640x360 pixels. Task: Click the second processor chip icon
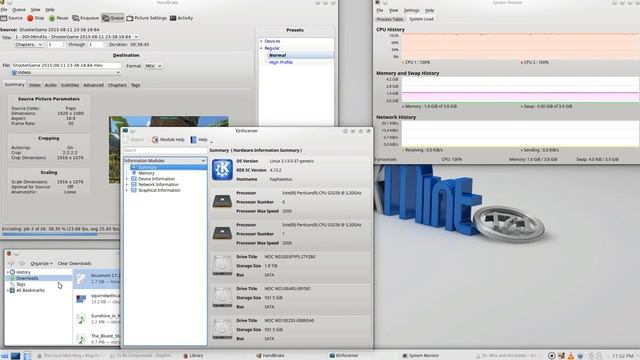click(222, 233)
